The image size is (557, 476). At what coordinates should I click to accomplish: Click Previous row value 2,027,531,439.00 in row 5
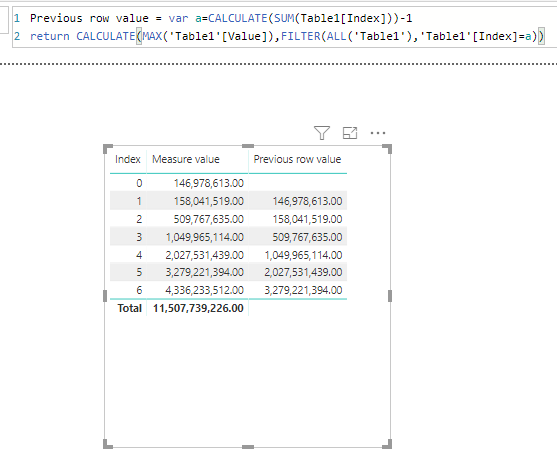(303, 272)
